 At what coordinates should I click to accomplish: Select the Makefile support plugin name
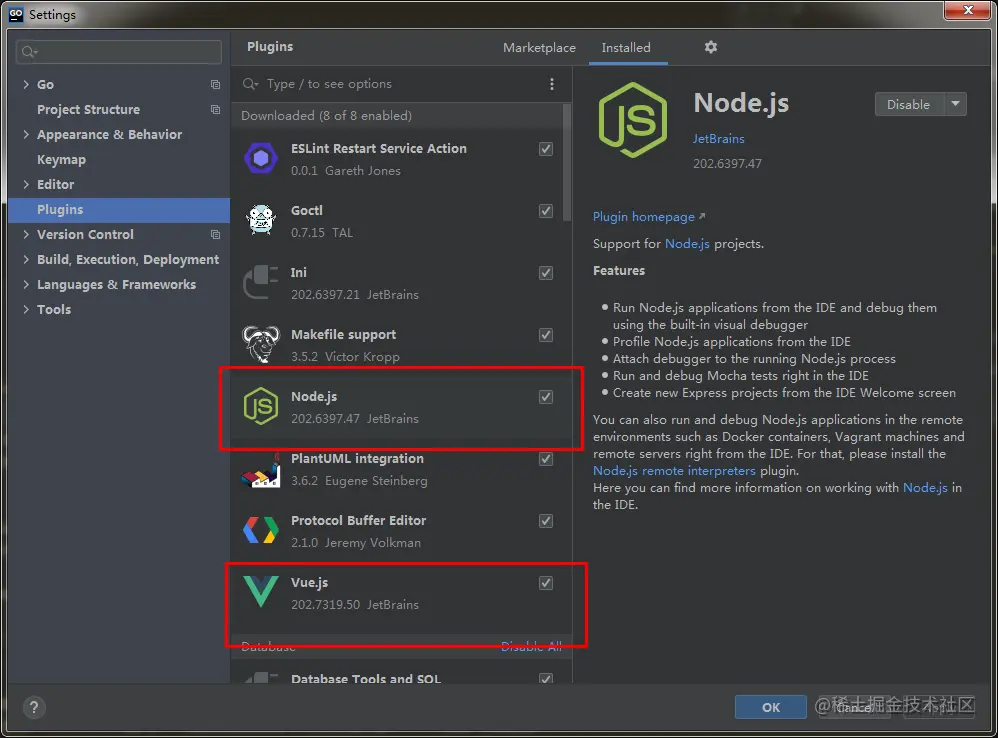point(344,335)
